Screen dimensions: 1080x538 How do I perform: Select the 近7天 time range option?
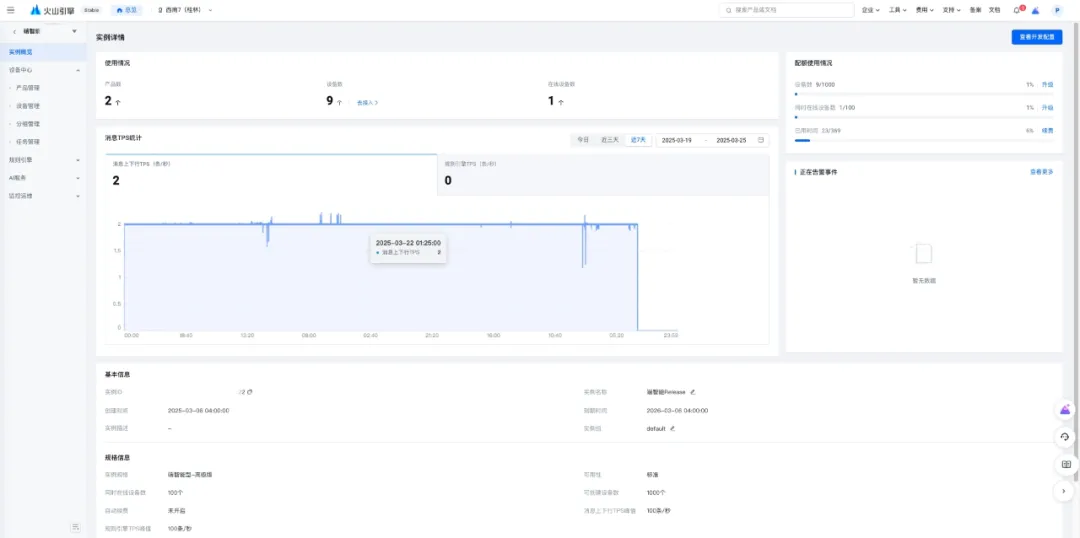point(637,140)
